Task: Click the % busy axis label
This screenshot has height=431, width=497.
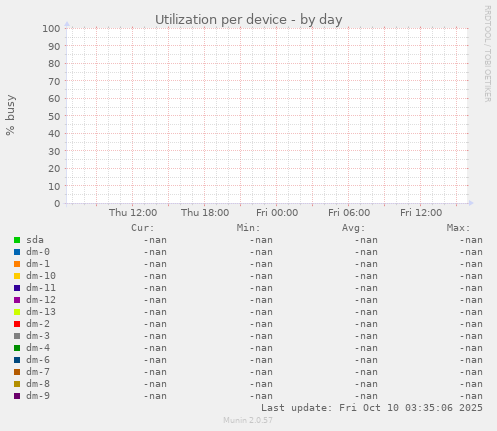Action: (10, 115)
